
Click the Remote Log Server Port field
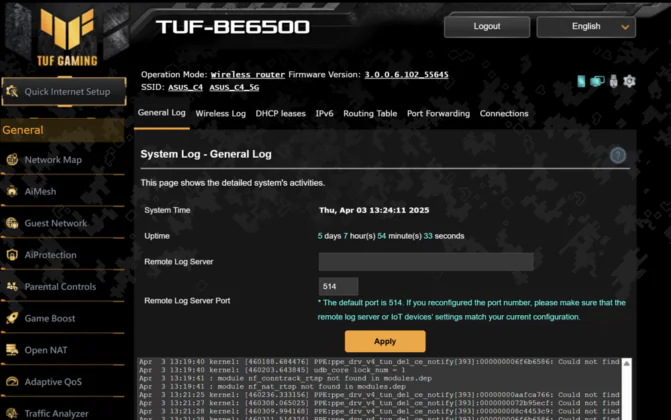click(338, 286)
